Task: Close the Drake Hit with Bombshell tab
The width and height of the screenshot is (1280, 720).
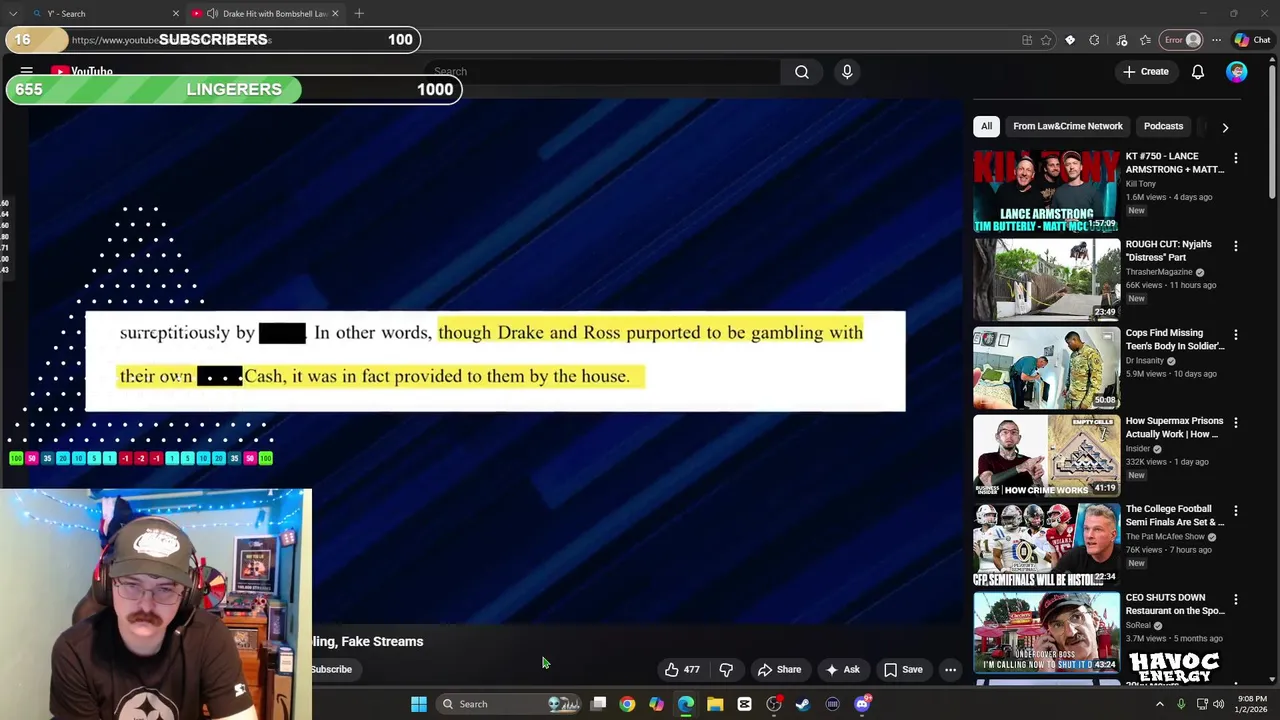Action: pos(335,14)
